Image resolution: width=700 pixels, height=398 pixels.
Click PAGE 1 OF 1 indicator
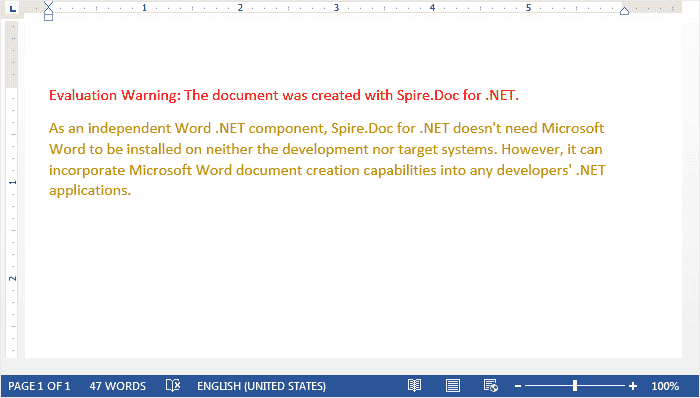[x=39, y=386]
